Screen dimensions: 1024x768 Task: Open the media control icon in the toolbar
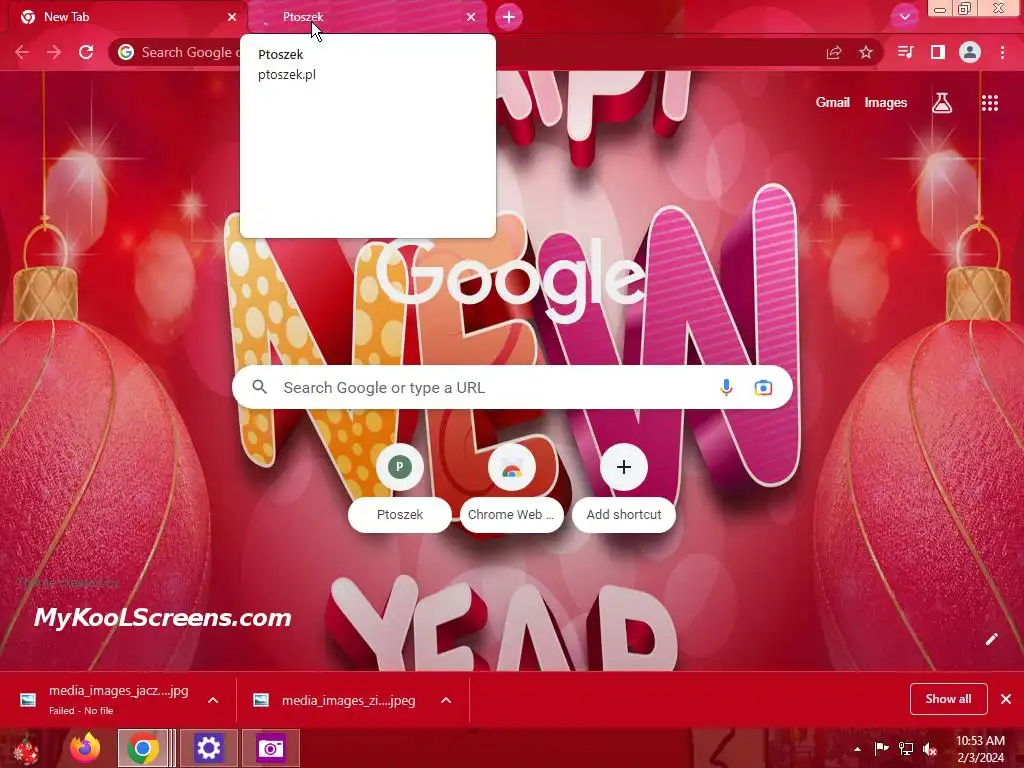[905, 52]
